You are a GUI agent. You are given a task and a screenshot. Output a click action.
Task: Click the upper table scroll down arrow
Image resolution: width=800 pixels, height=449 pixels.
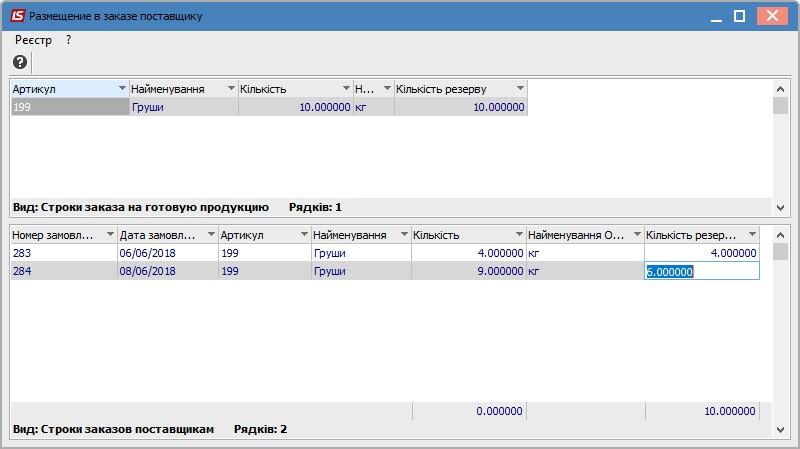tap(780, 208)
